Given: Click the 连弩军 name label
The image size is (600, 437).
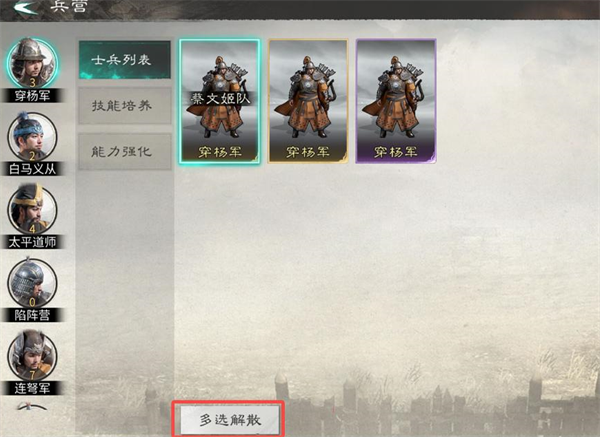Looking at the screenshot, I should point(32,388).
